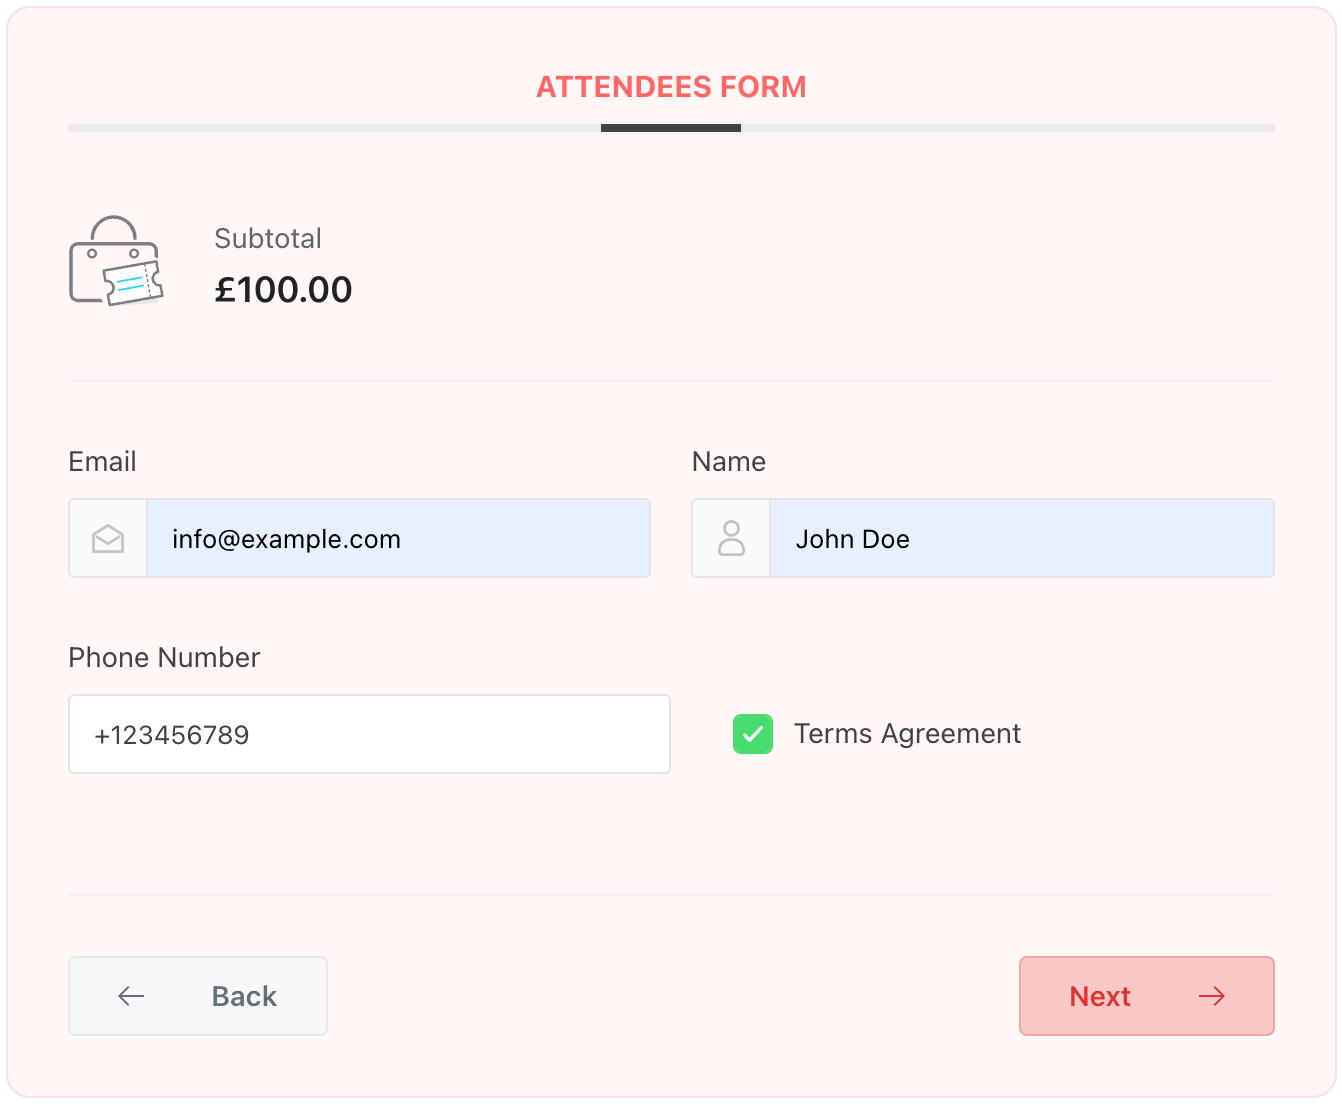
Task: Uncheck the green Terms Agreement checkbox
Action: [753, 734]
